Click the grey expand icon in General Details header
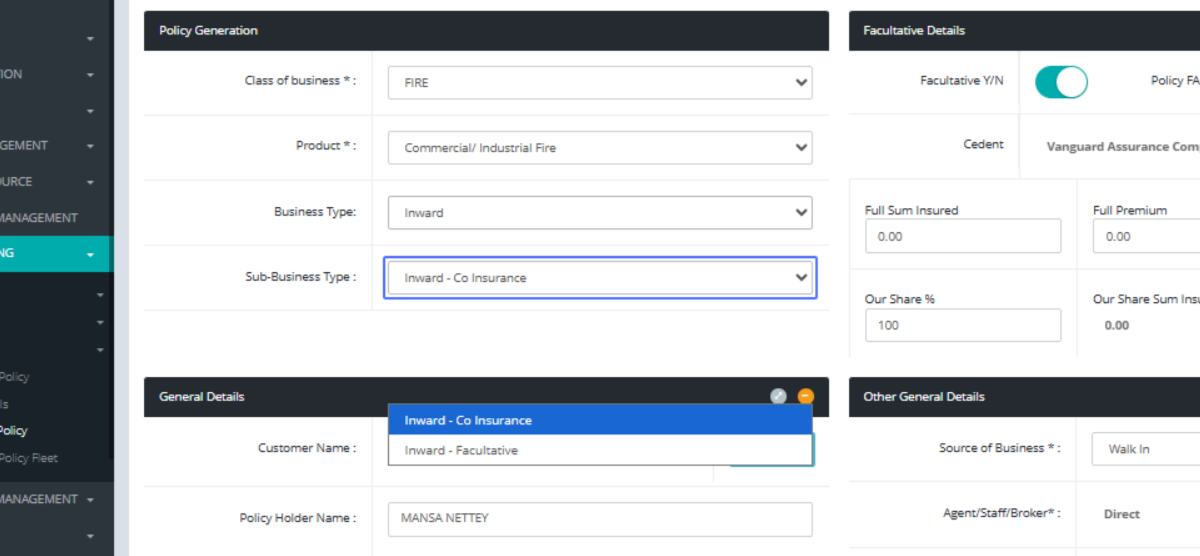 coord(778,396)
